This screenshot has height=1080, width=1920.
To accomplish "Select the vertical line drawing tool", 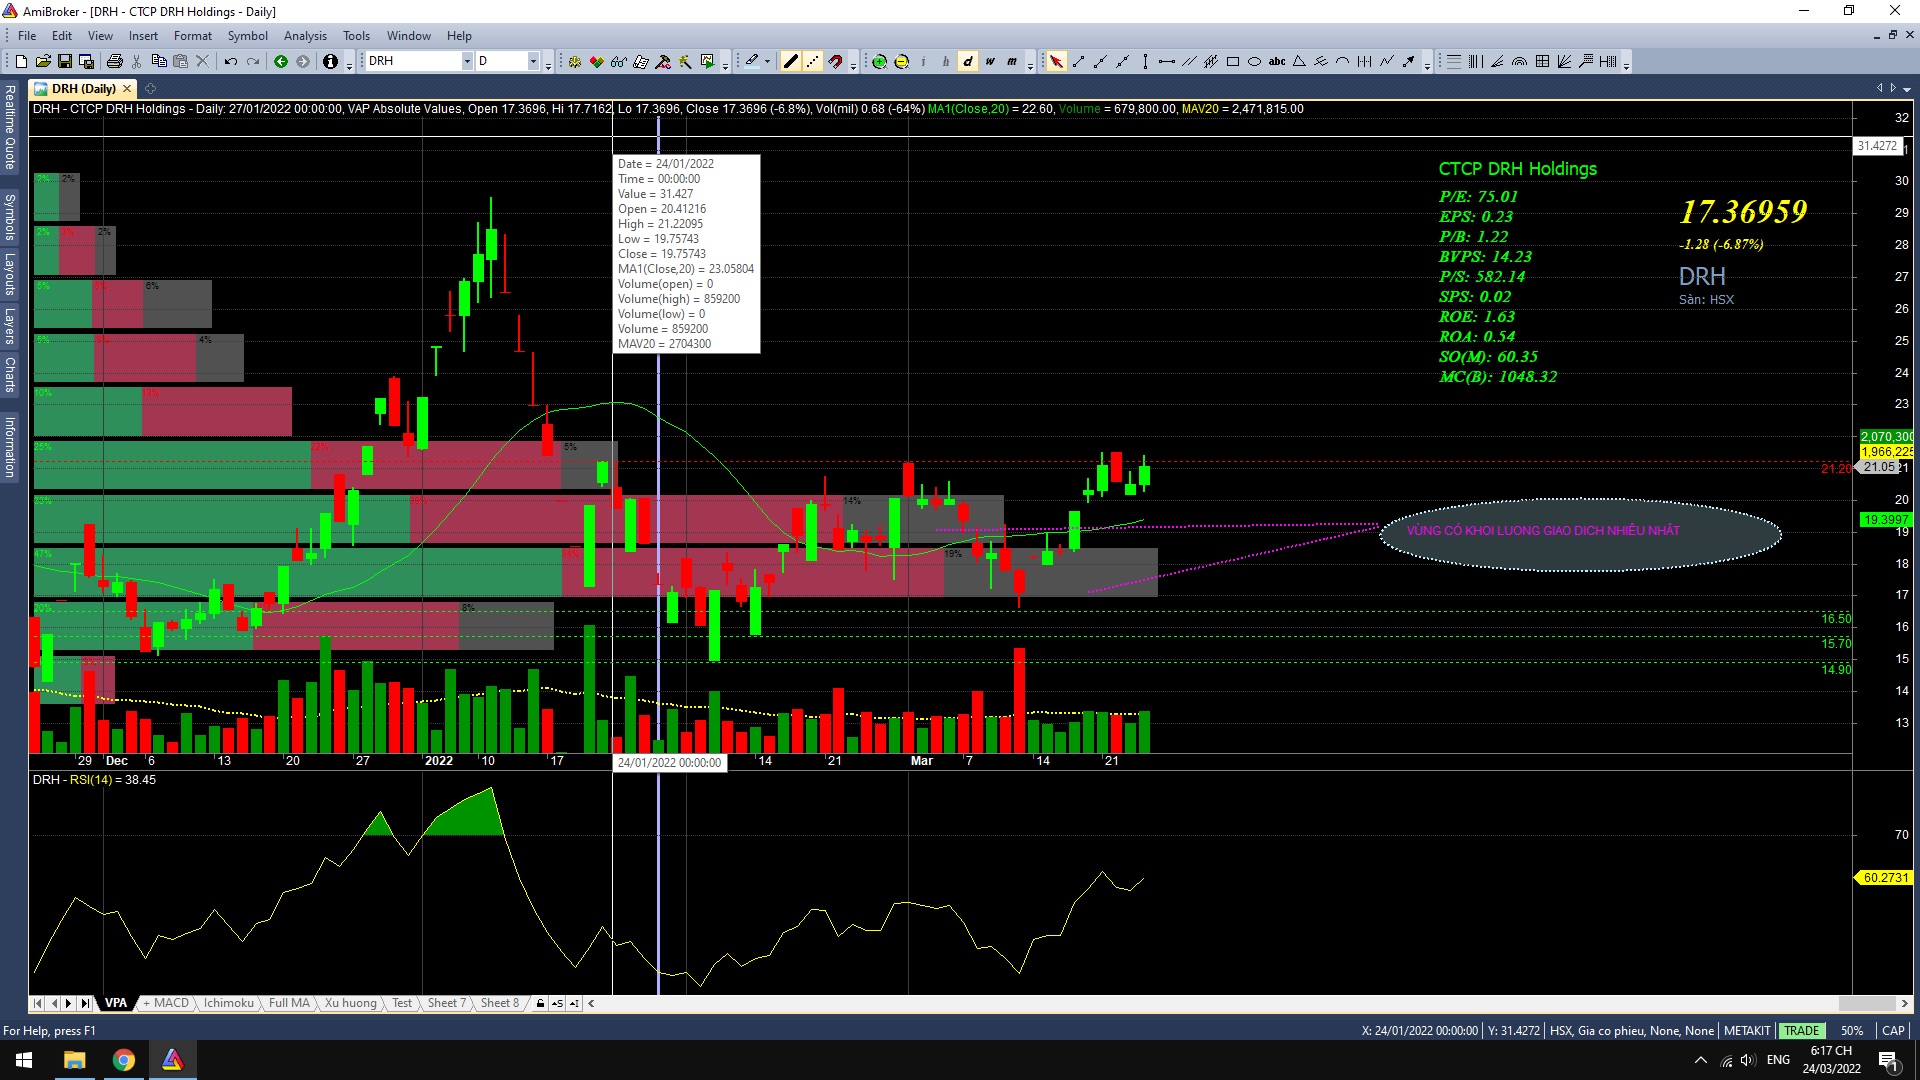I will pos(1145,62).
